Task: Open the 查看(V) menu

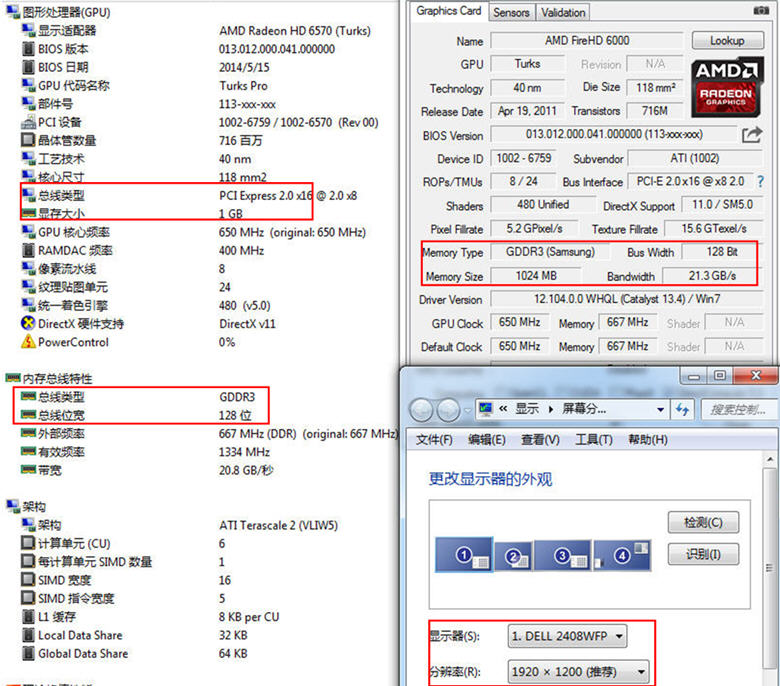Action: click(x=540, y=440)
